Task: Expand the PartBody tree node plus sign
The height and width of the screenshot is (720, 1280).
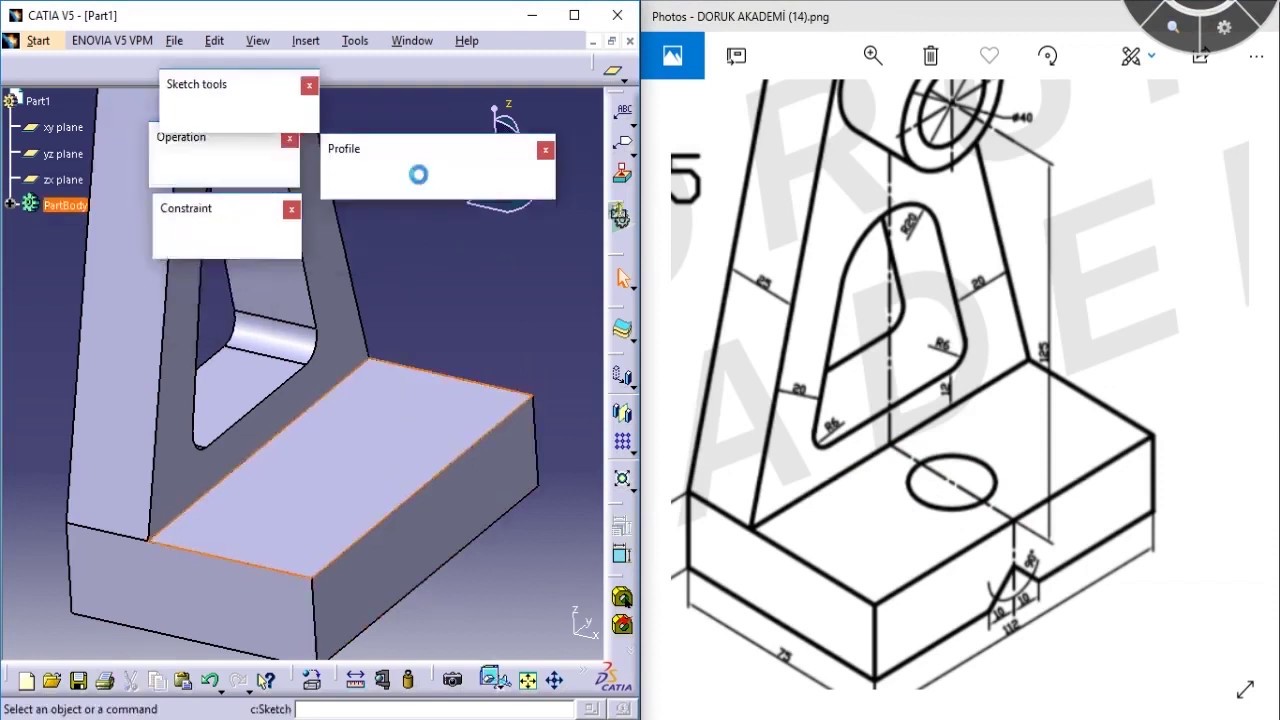Action: pos(11,204)
